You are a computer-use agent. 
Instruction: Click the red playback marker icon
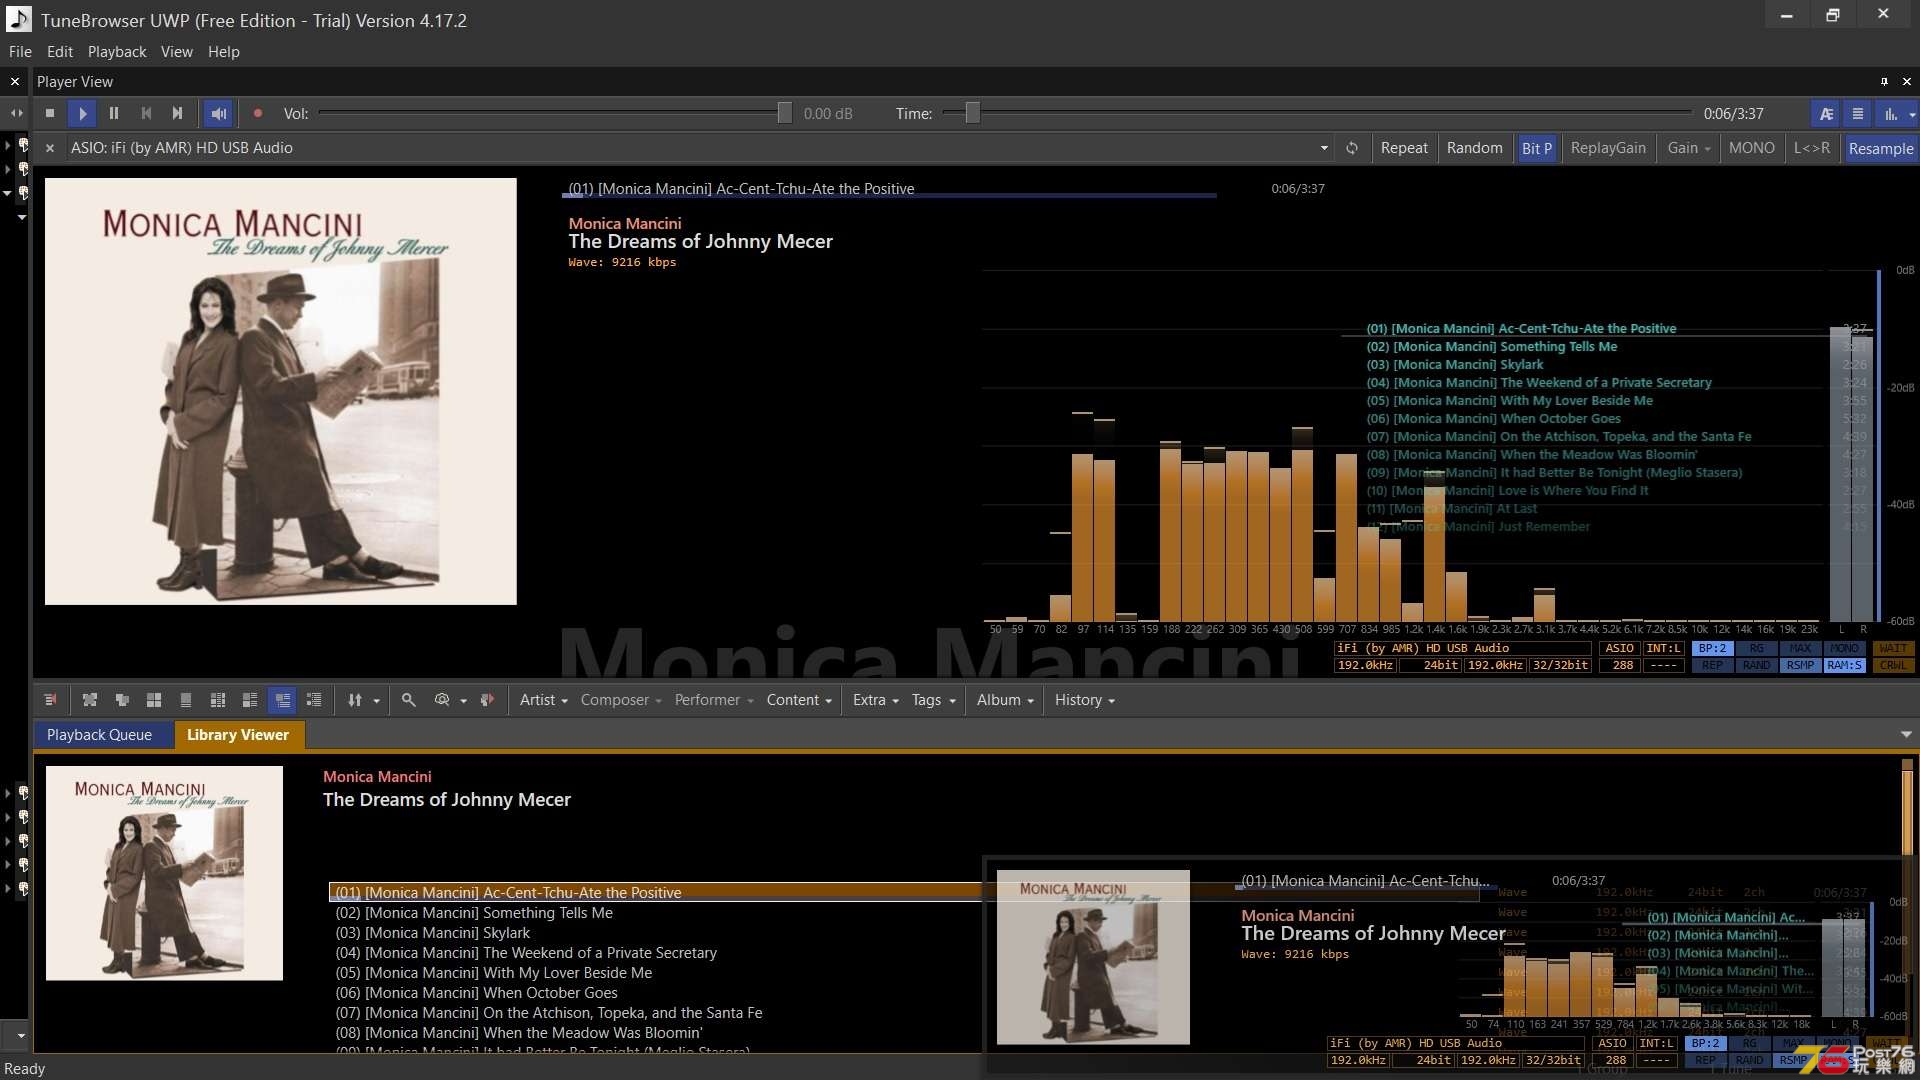click(x=487, y=700)
